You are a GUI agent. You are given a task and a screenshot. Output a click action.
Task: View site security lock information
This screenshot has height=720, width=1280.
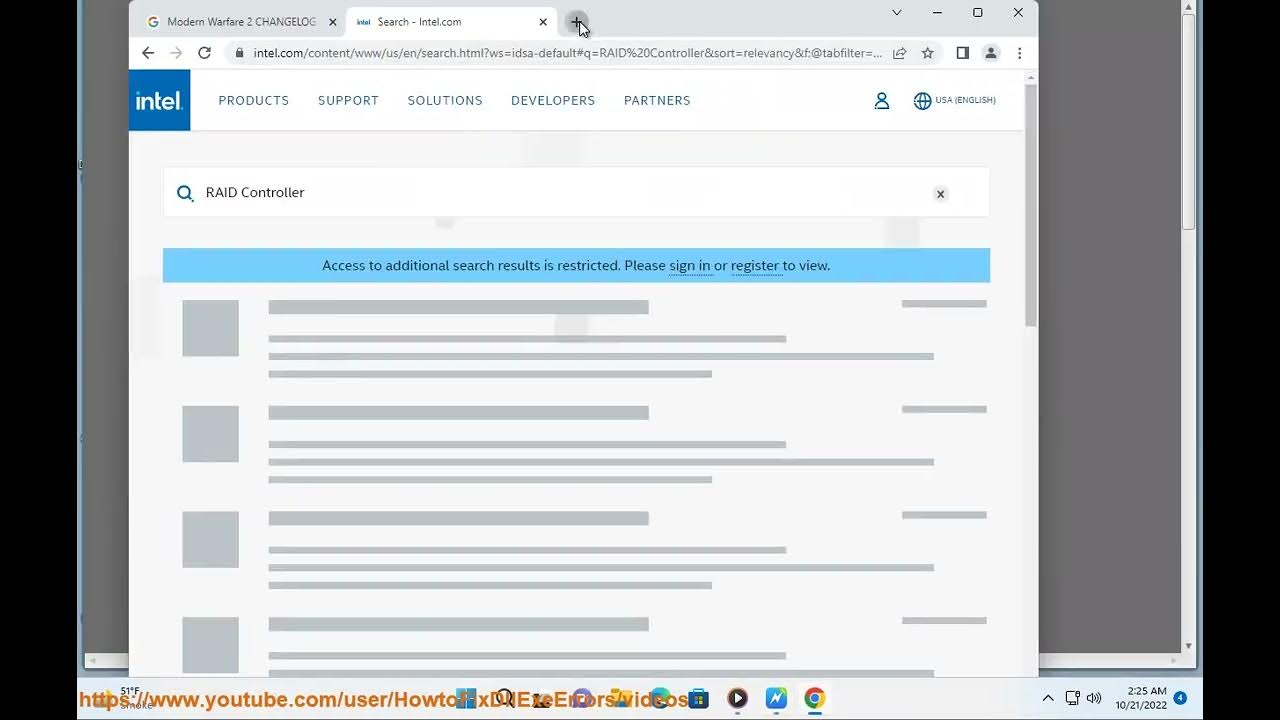[239, 53]
